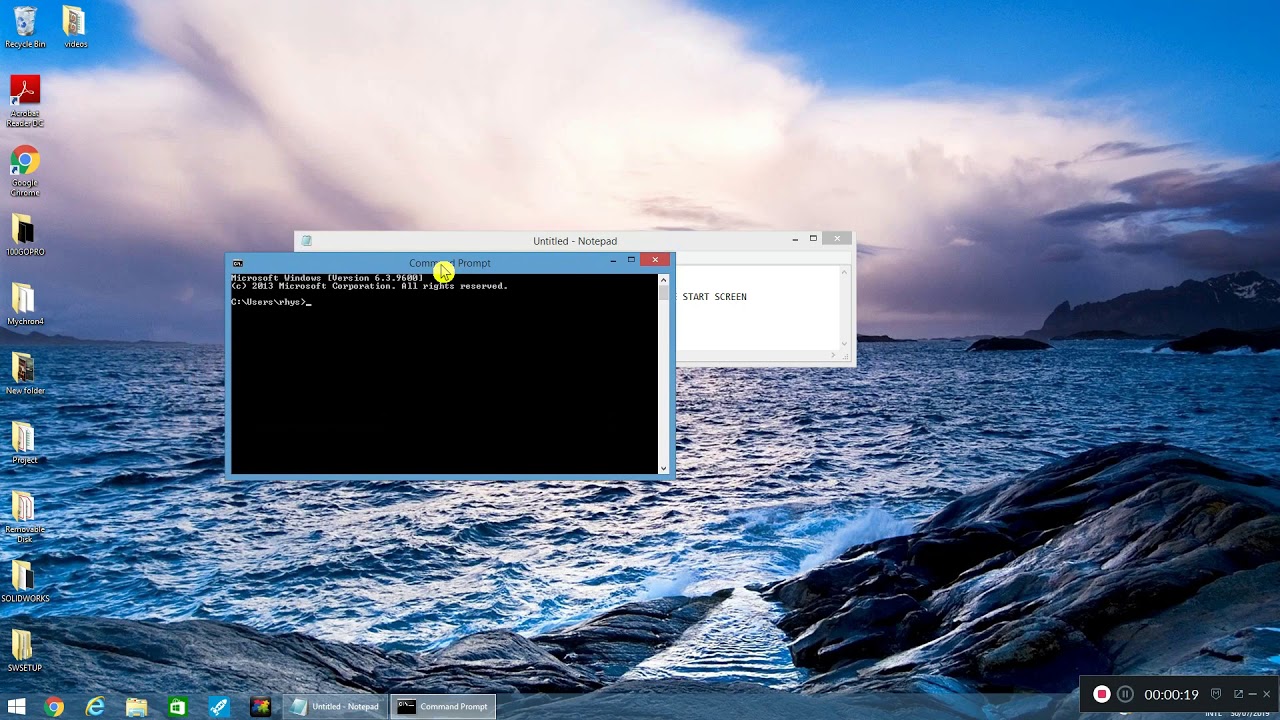Minimize the Command Prompt window
Screen dimensions: 1280x720
pos(613,261)
